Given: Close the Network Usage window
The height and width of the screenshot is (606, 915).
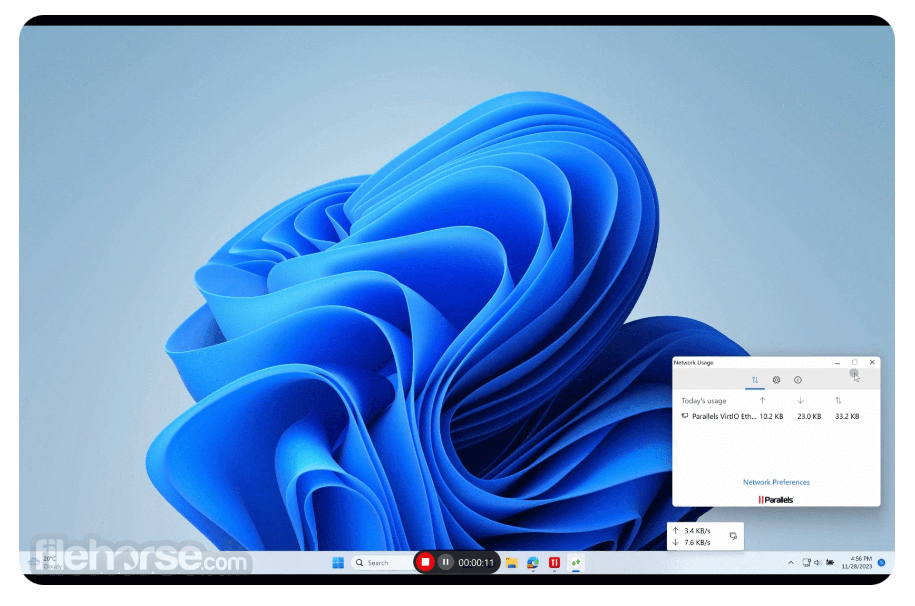Looking at the screenshot, I should point(872,363).
